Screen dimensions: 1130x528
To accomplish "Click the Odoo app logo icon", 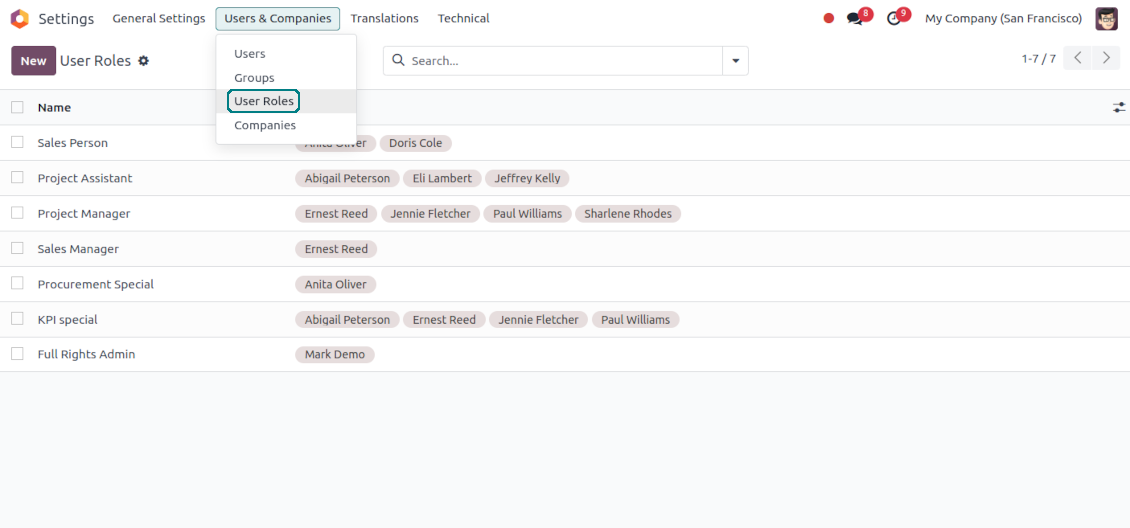I will pos(20,19).
